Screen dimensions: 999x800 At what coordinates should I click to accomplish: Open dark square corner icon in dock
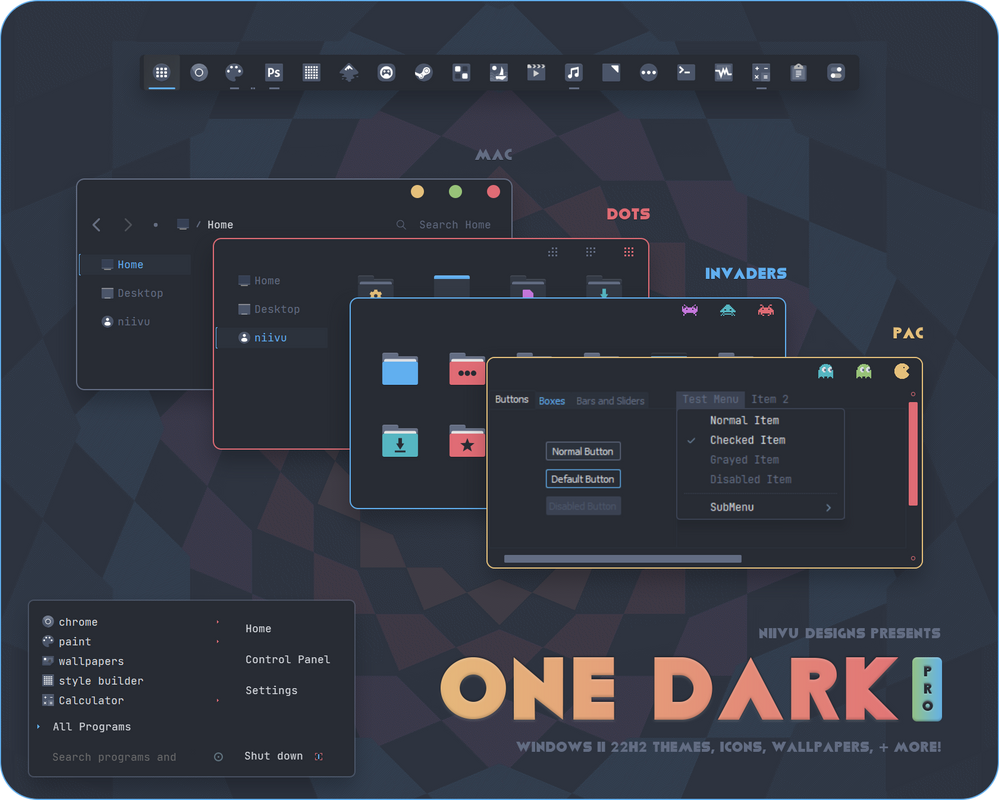click(611, 73)
